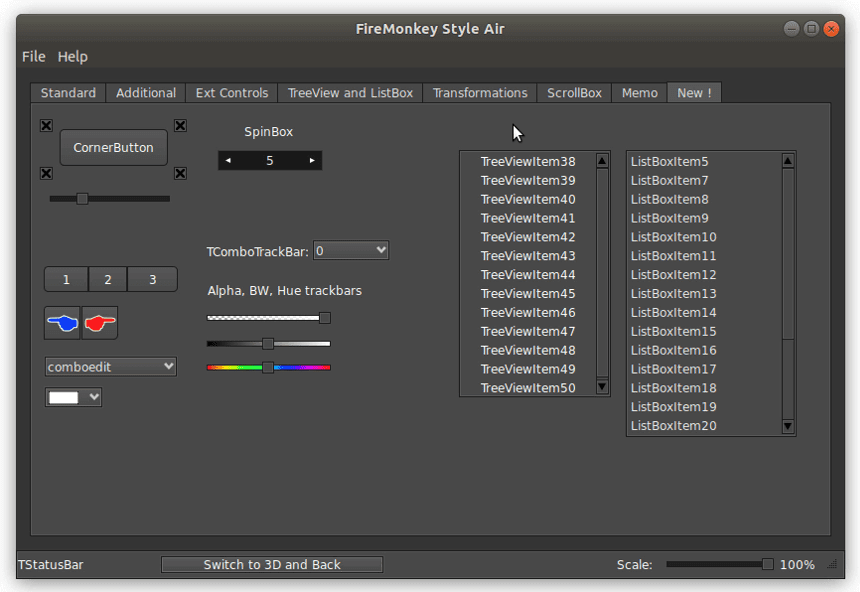Click ListBox scrollbar up arrow

788,161
